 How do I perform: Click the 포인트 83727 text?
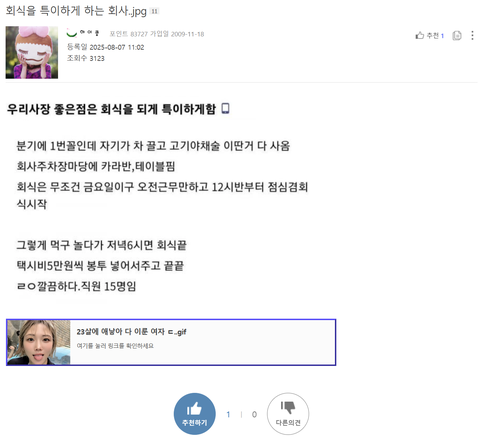tap(129, 34)
